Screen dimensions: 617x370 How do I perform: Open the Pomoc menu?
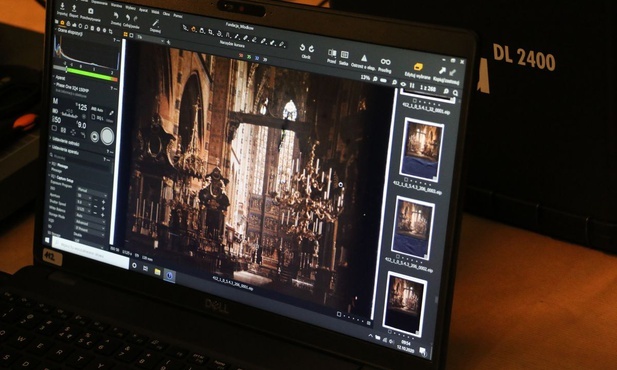pos(178,15)
